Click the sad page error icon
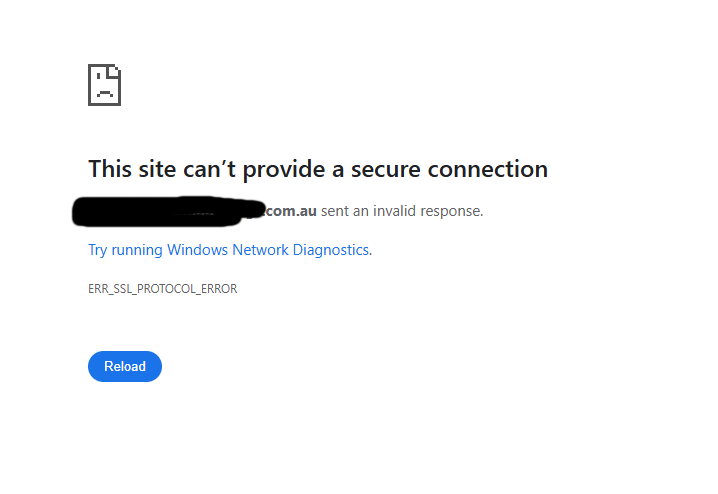The width and height of the screenshot is (718, 494). point(104,85)
